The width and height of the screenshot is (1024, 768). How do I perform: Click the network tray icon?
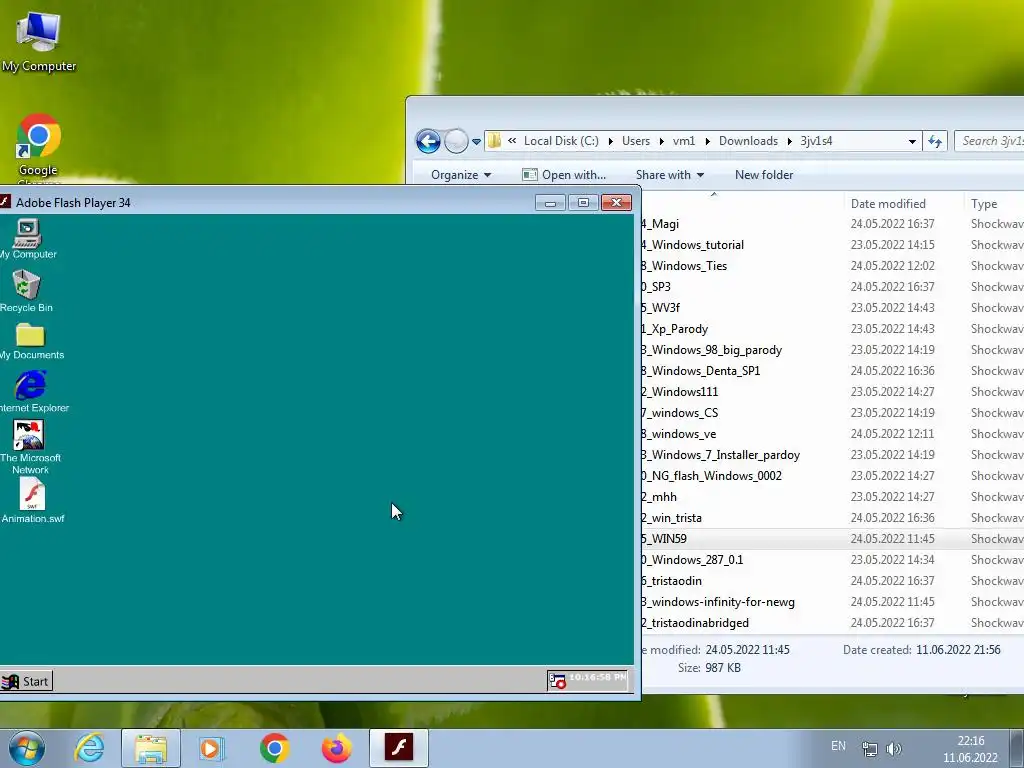869,749
